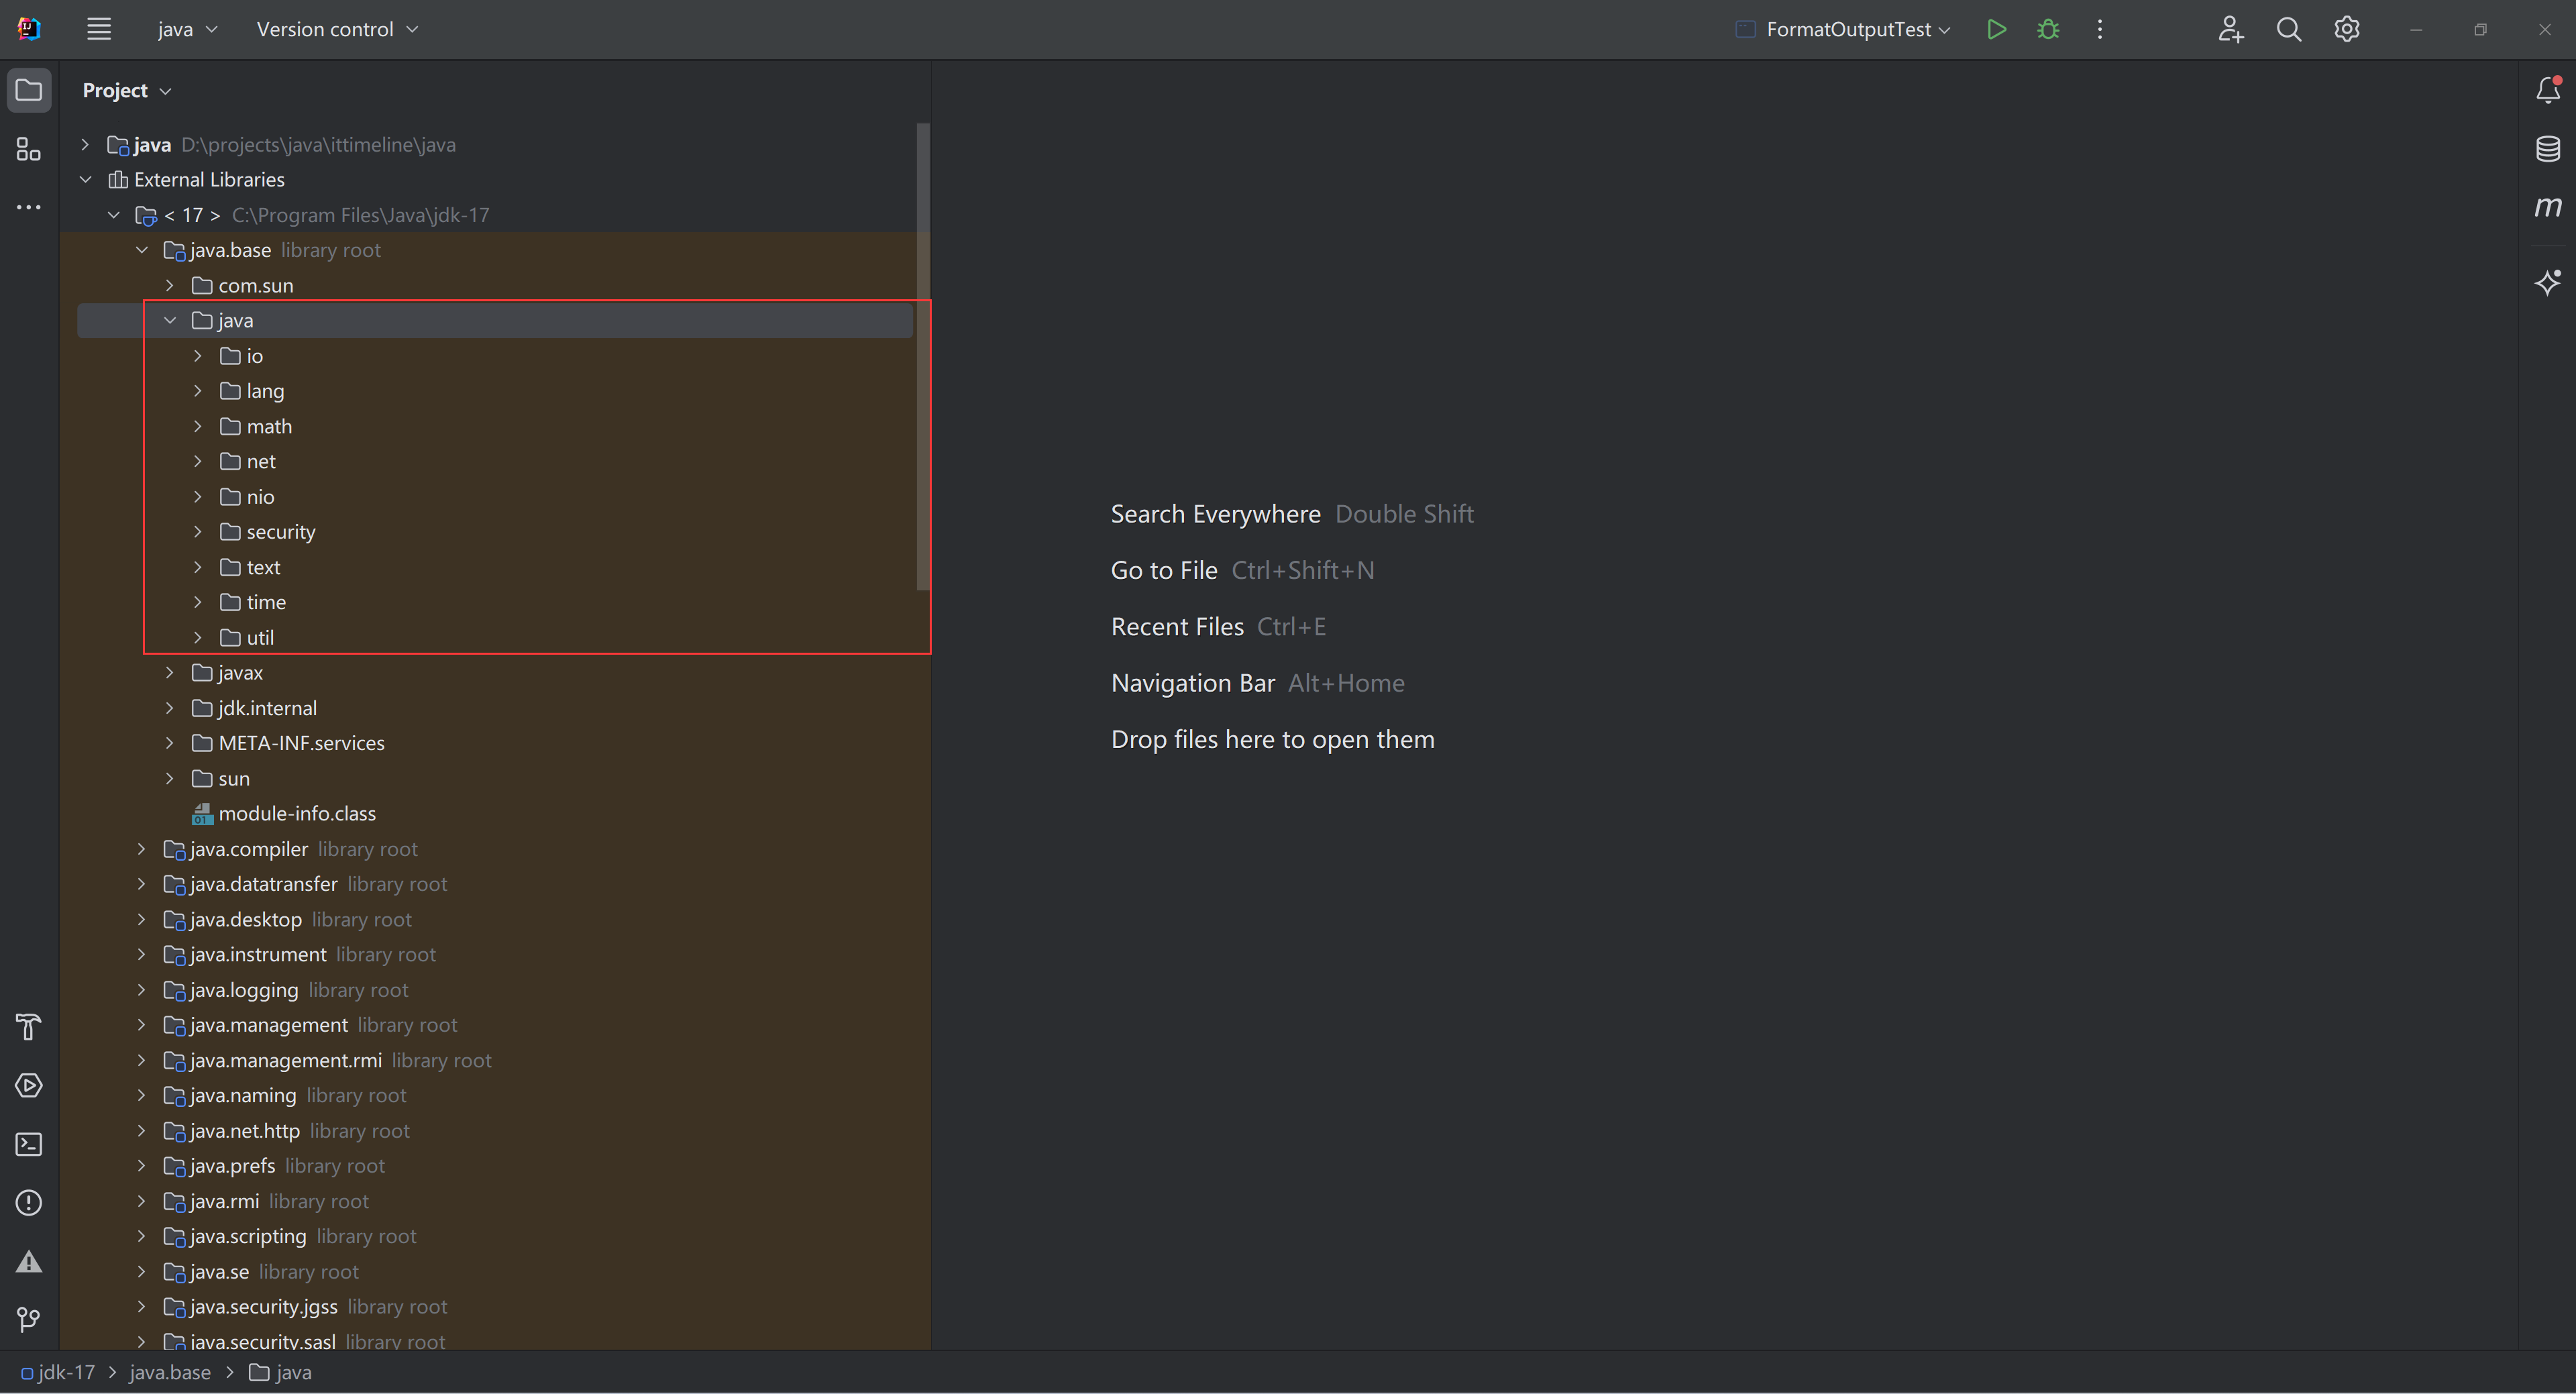
Task: Open the Problems tool window
Action: (x=29, y=1203)
